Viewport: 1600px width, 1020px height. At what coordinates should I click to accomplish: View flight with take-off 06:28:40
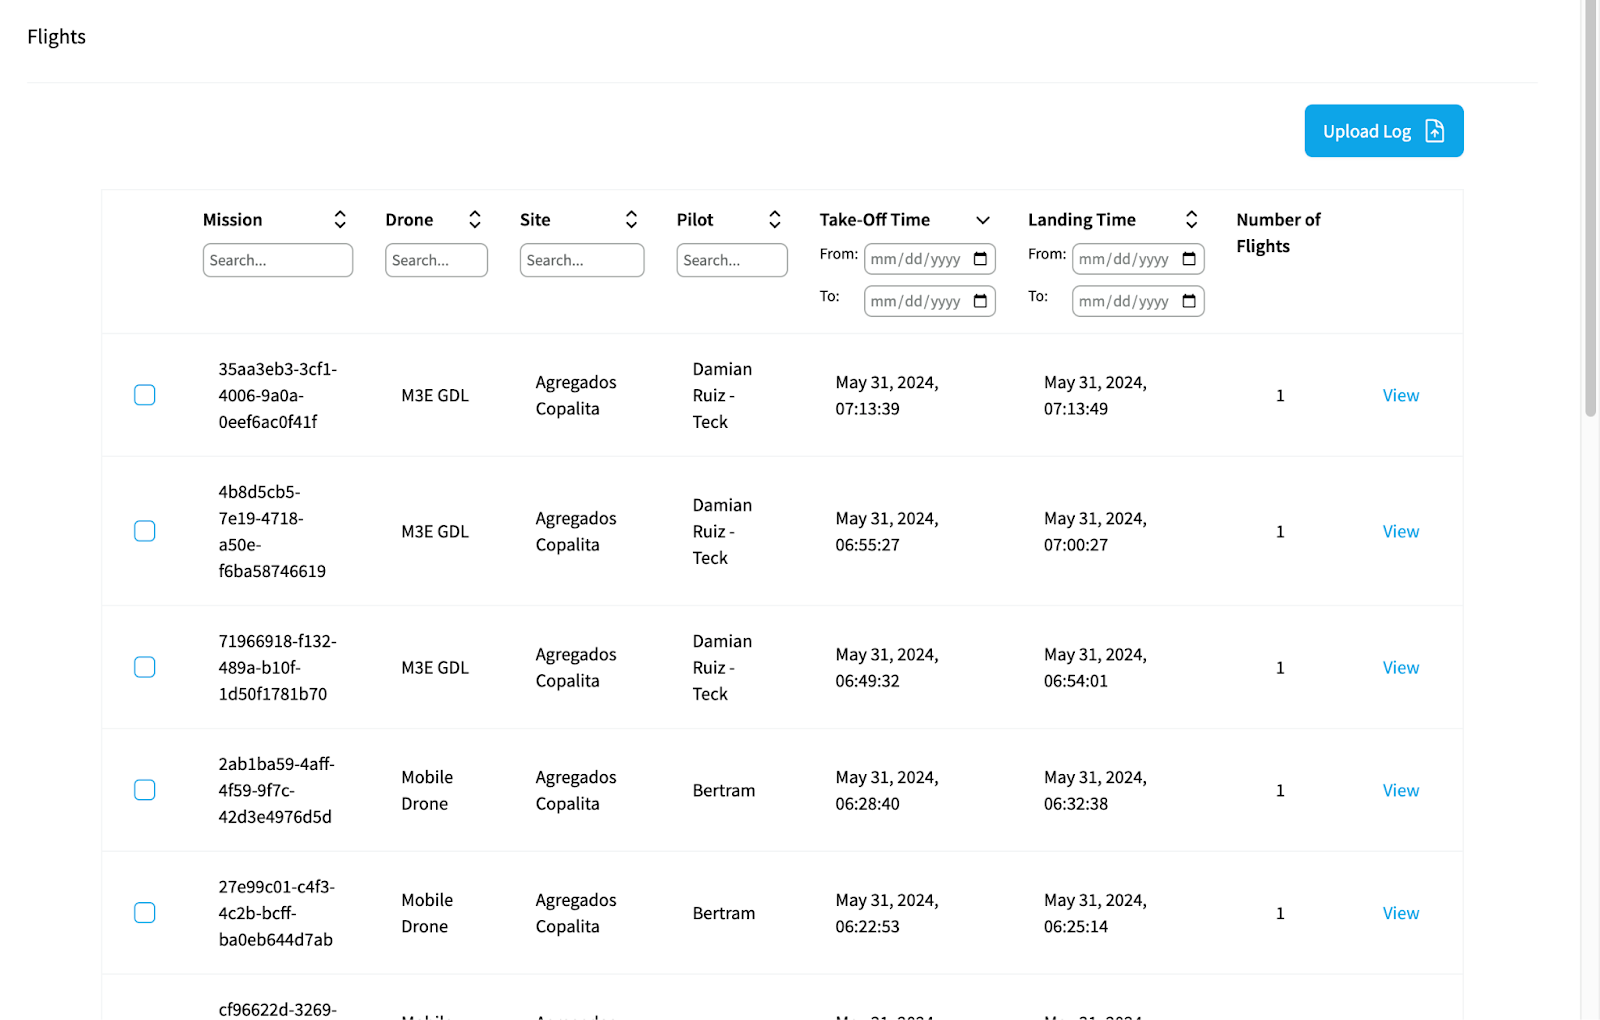coord(1401,790)
